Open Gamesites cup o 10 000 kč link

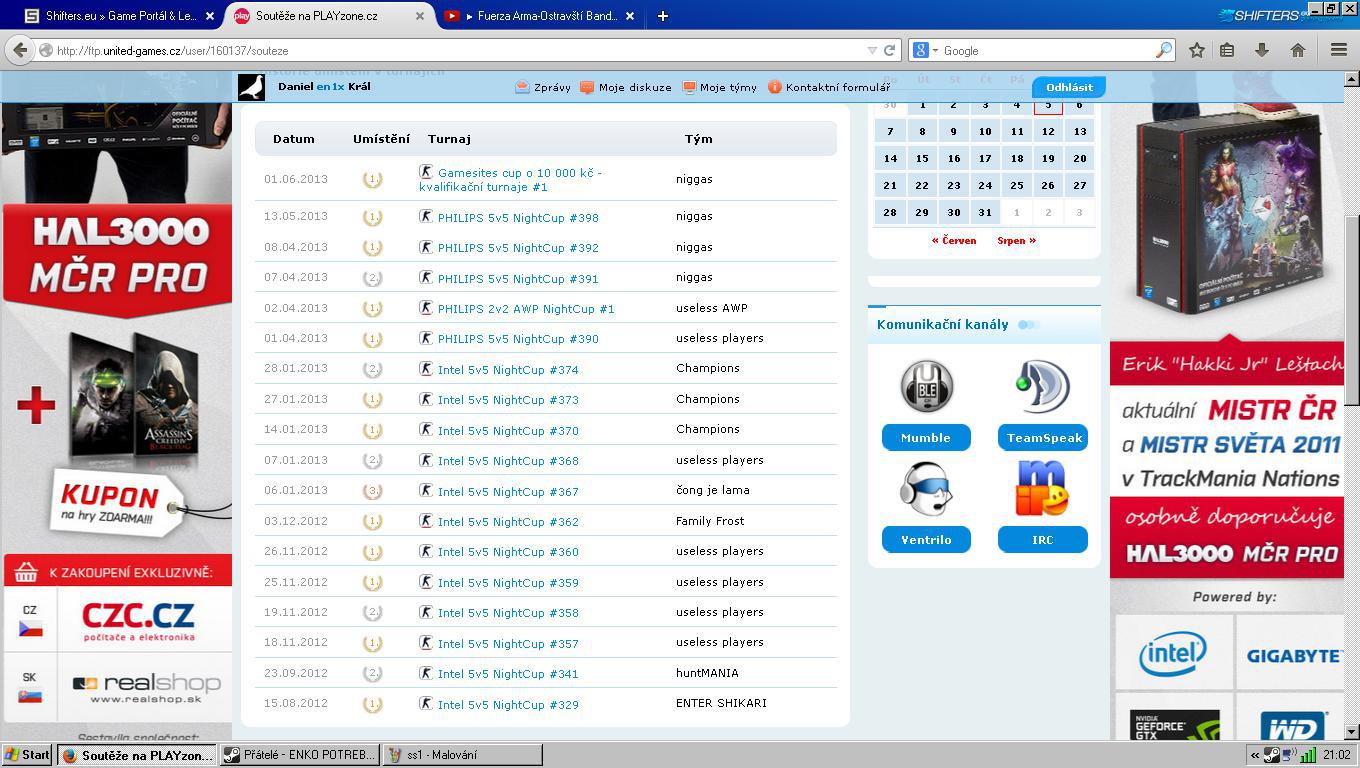point(511,180)
